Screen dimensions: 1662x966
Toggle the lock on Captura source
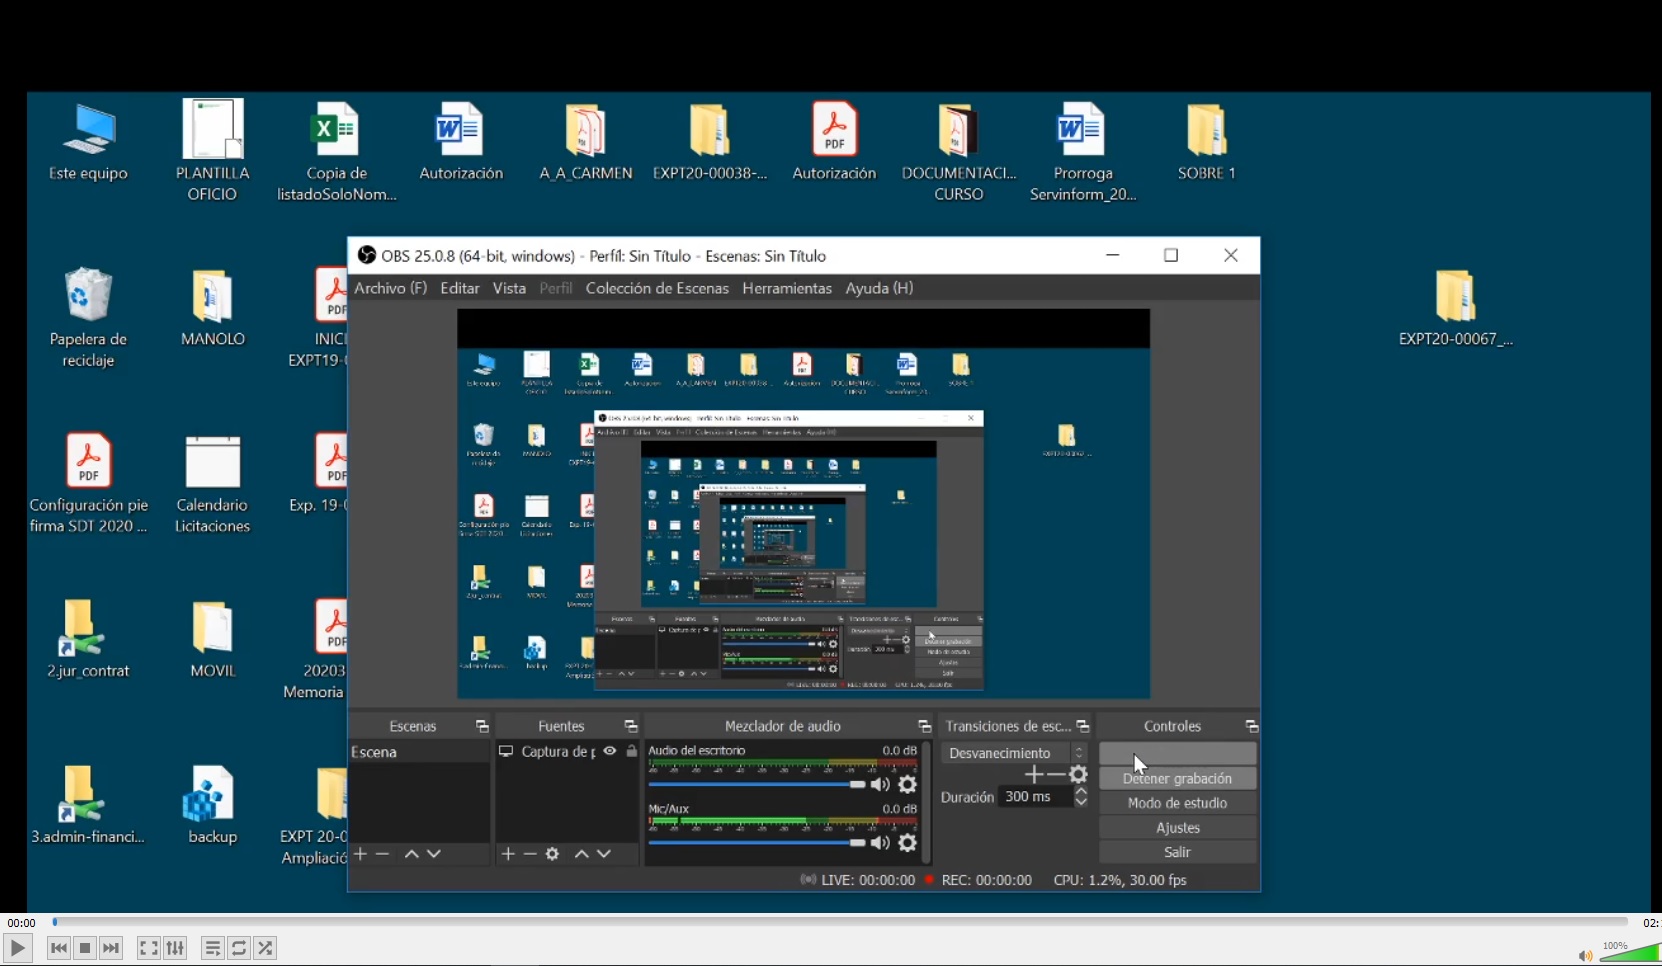(x=632, y=751)
